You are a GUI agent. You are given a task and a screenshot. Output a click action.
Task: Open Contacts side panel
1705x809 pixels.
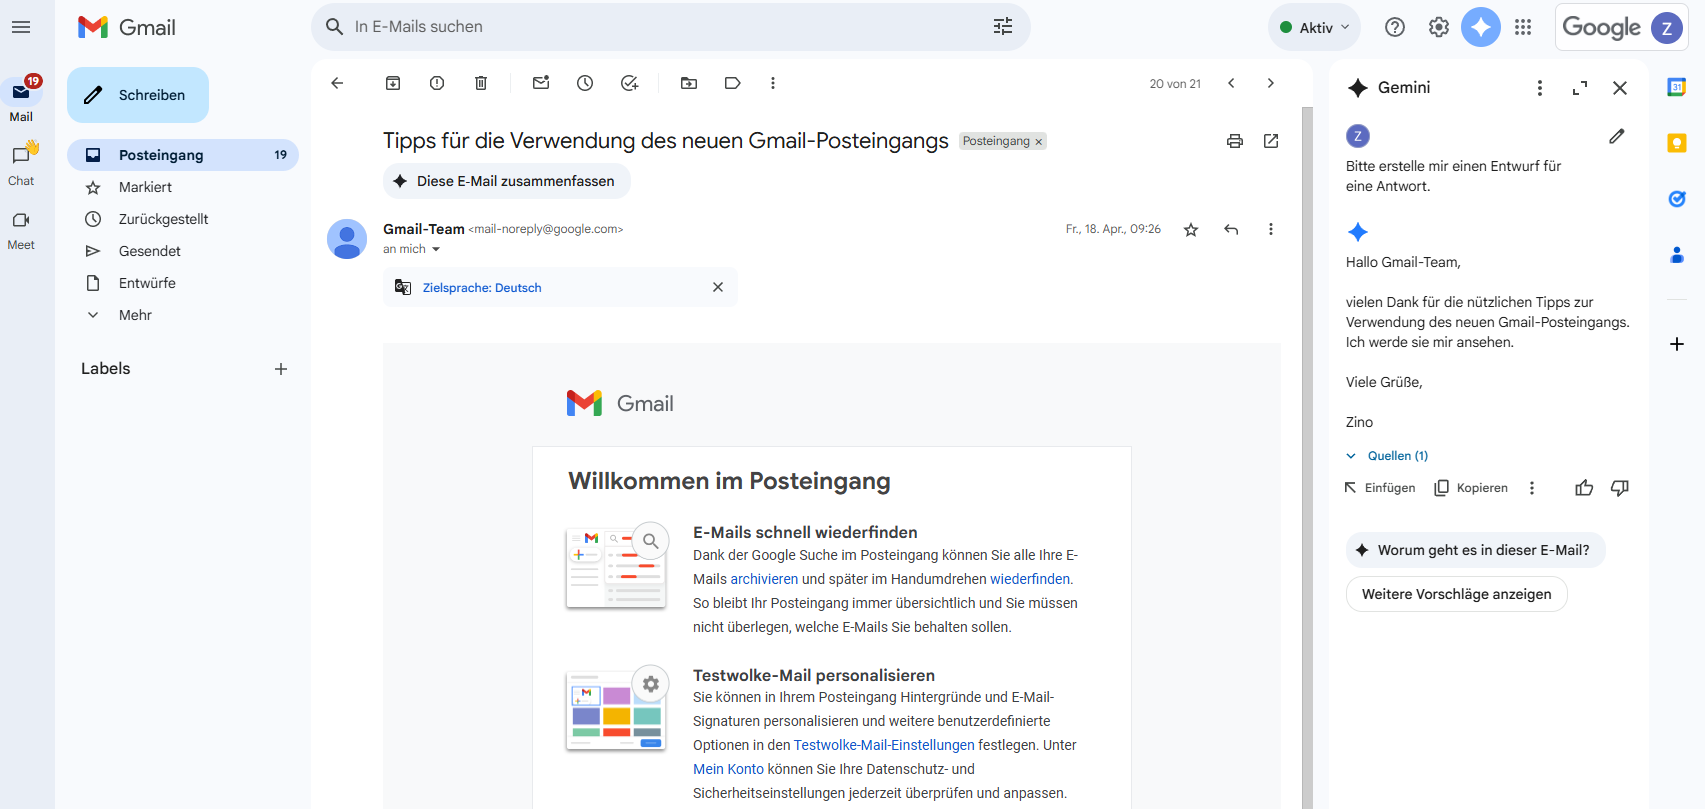pyautogui.click(x=1677, y=255)
